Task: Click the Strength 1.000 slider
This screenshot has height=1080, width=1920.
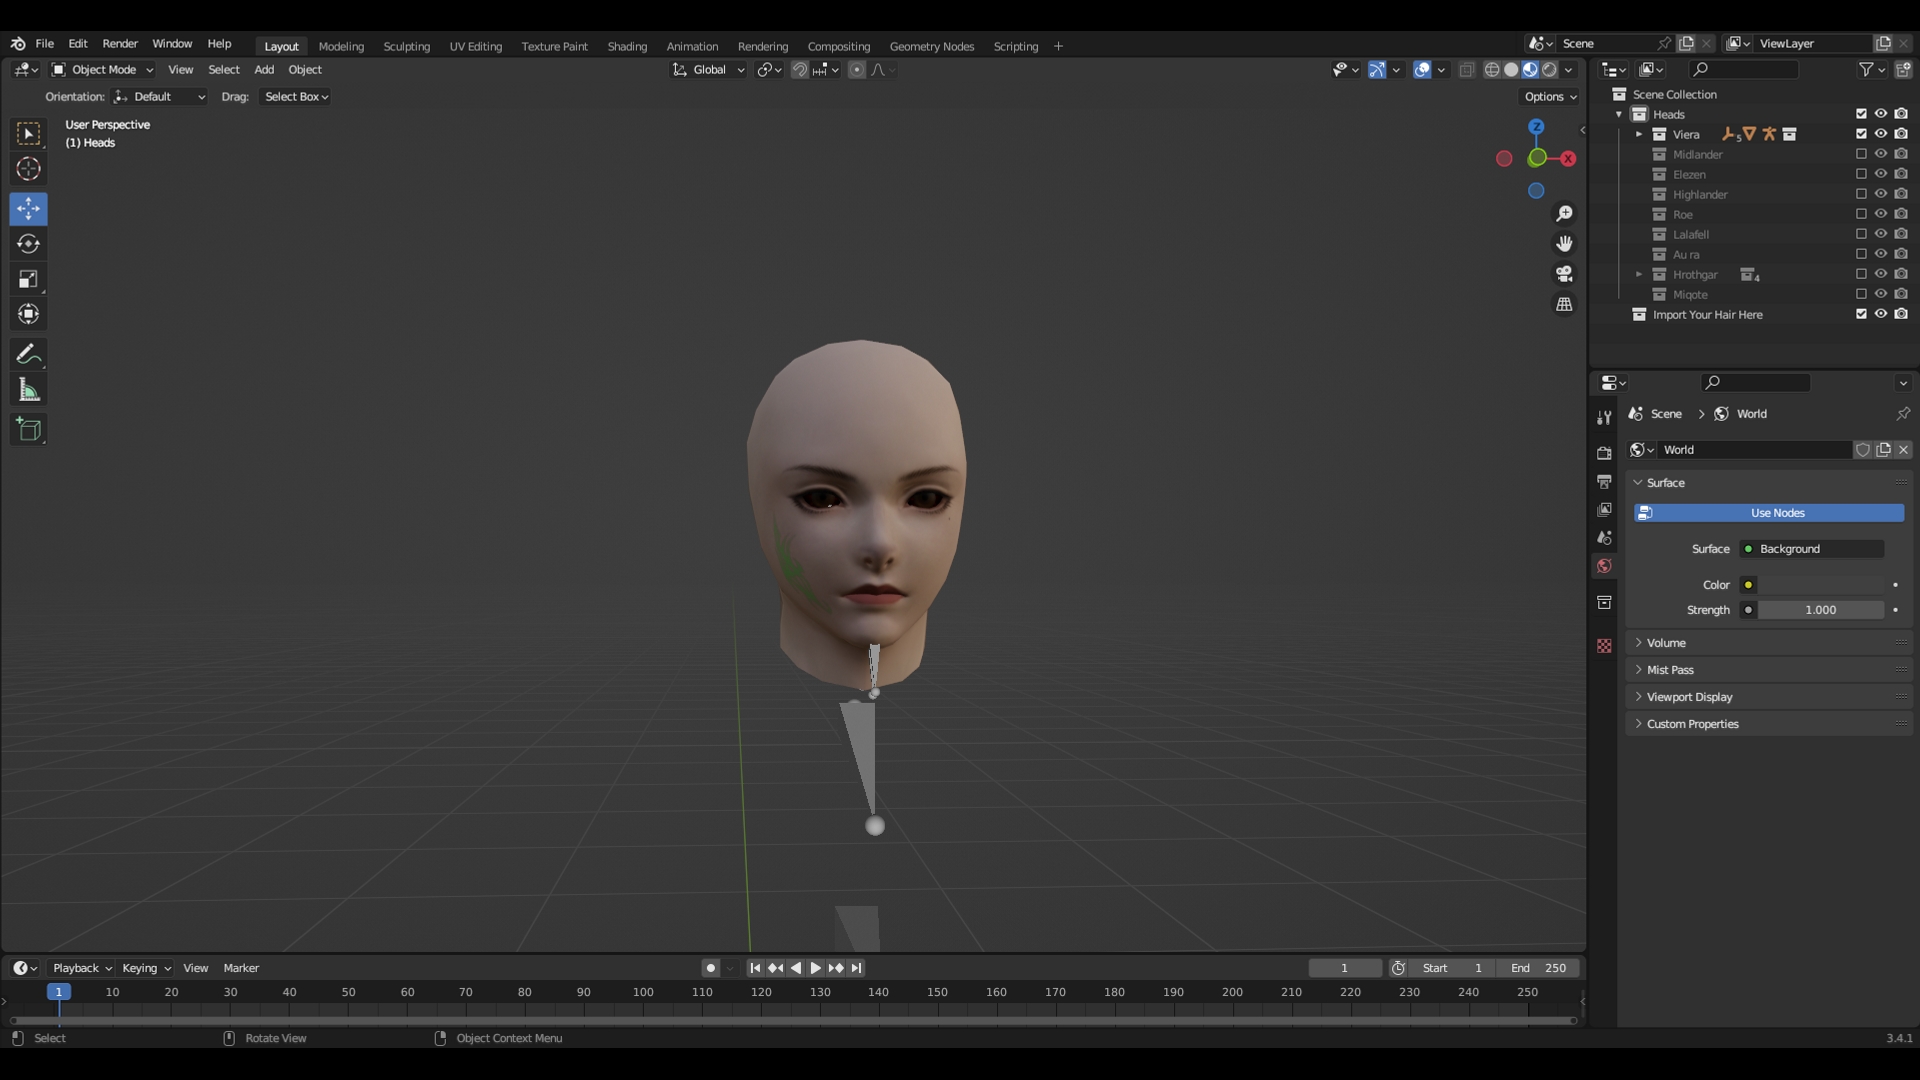Action: pyautogui.click(x=1821, y=610)
